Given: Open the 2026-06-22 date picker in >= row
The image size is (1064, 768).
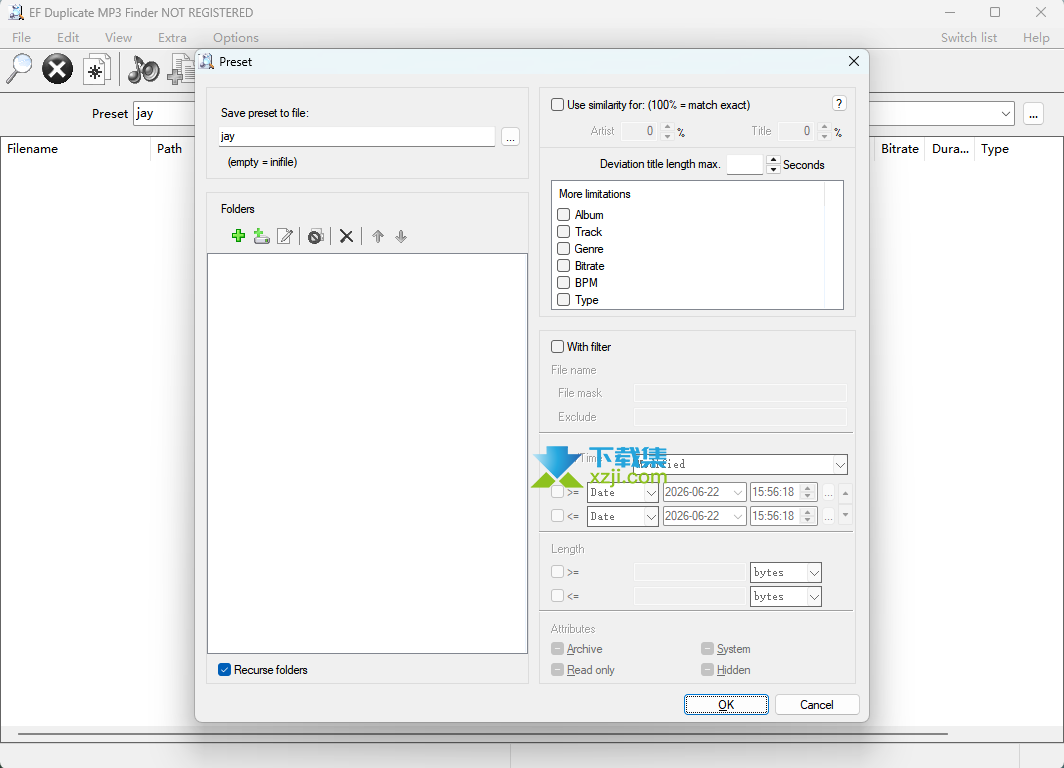Looking at the screenshot, I should click(738, 493).
